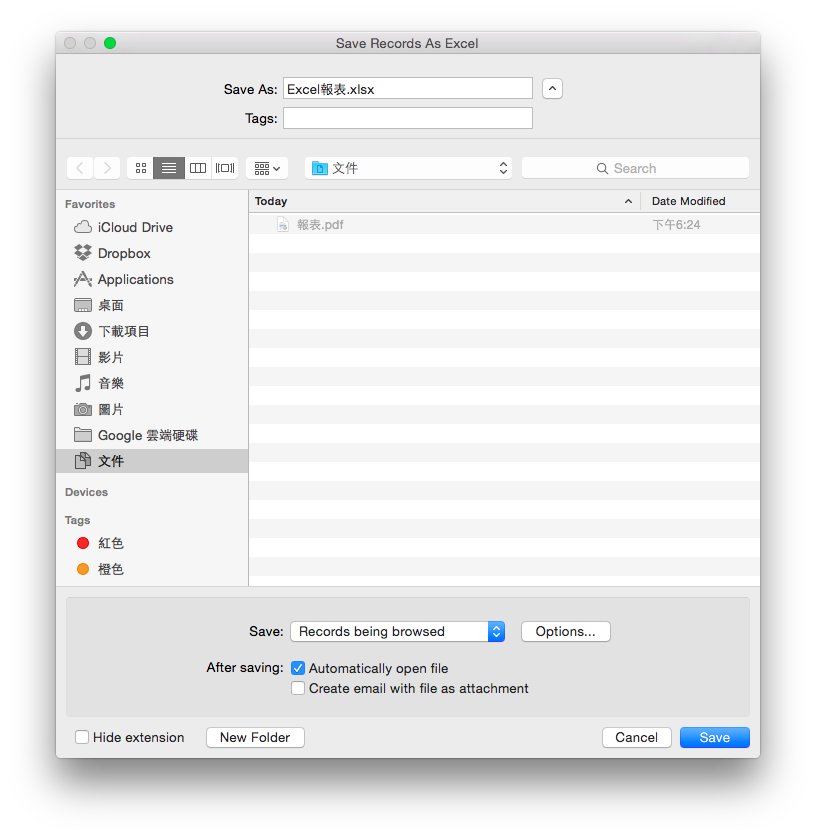The width and height of the screenshot is (816, 838).
Task: Open 下載項目 downloads in sidebar
Action: 152,331
